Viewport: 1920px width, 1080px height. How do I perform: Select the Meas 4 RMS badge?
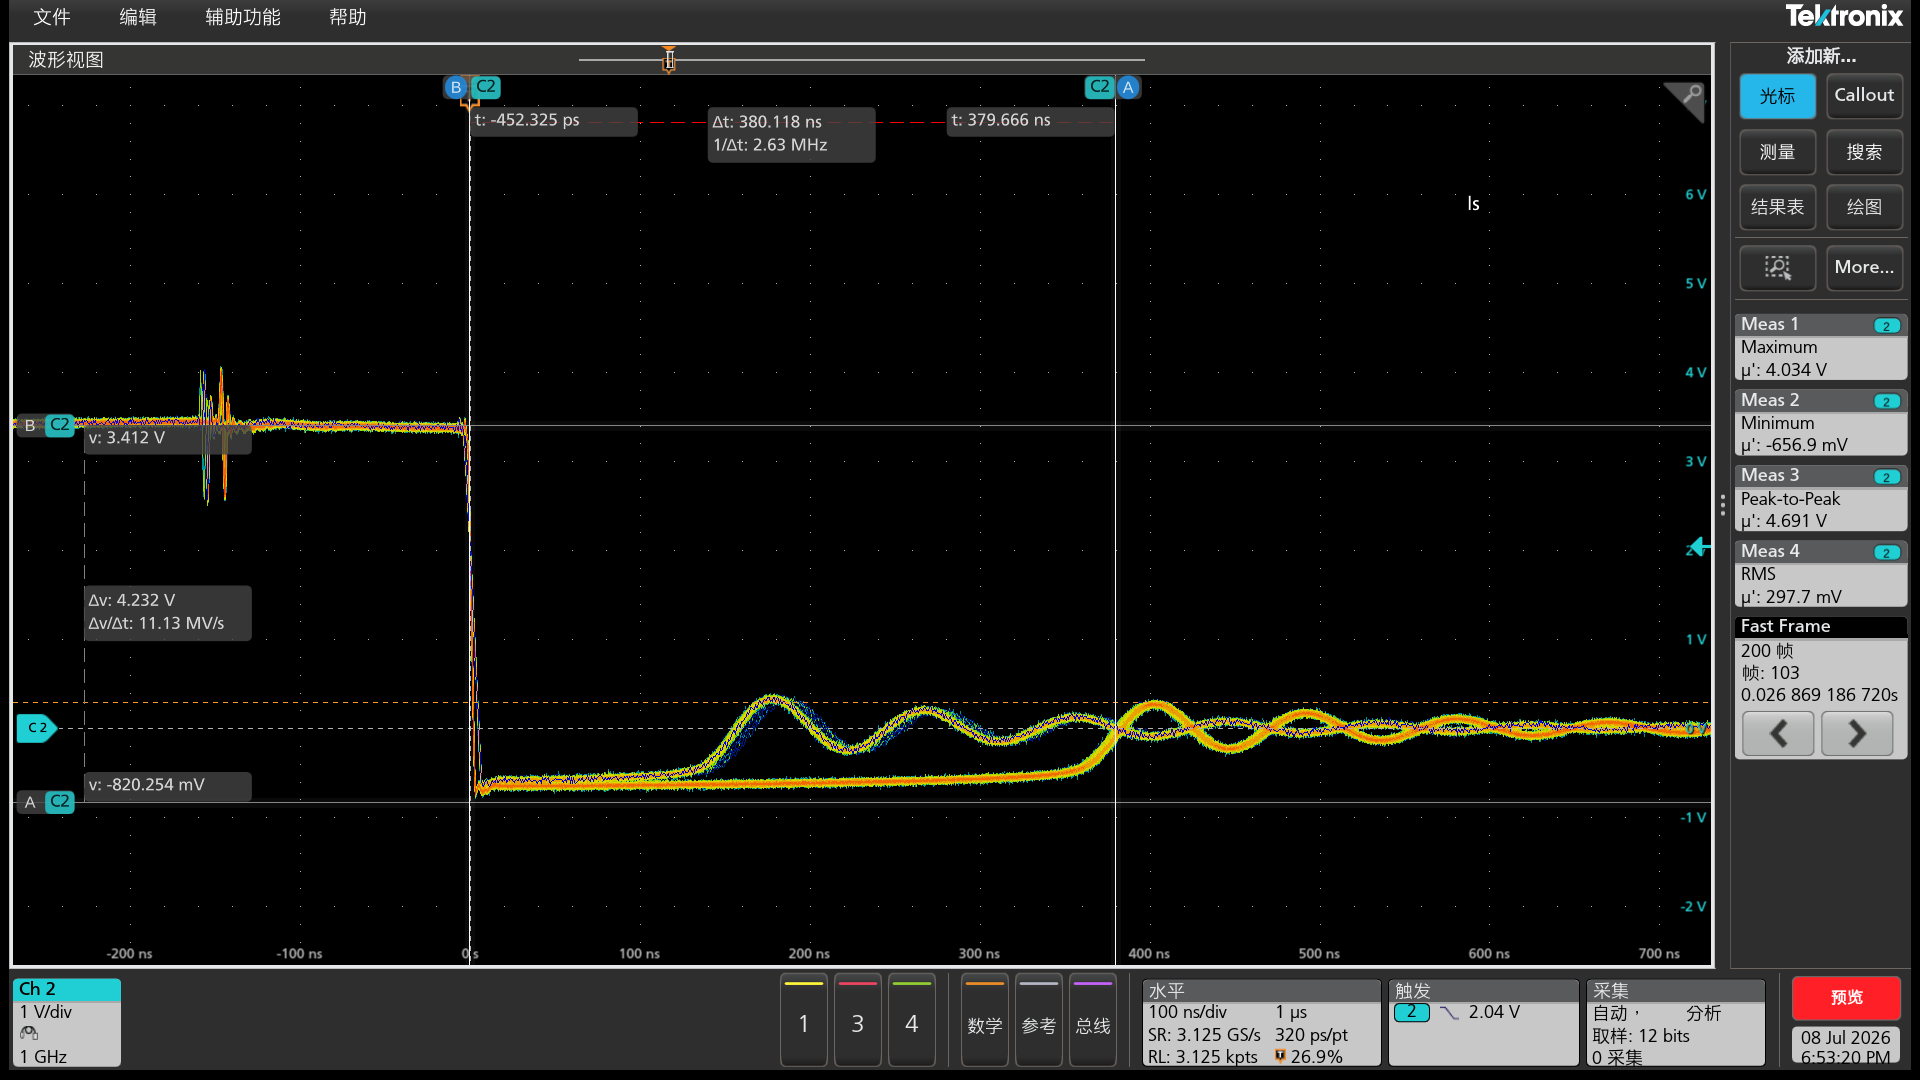(x=1821, y=574)
